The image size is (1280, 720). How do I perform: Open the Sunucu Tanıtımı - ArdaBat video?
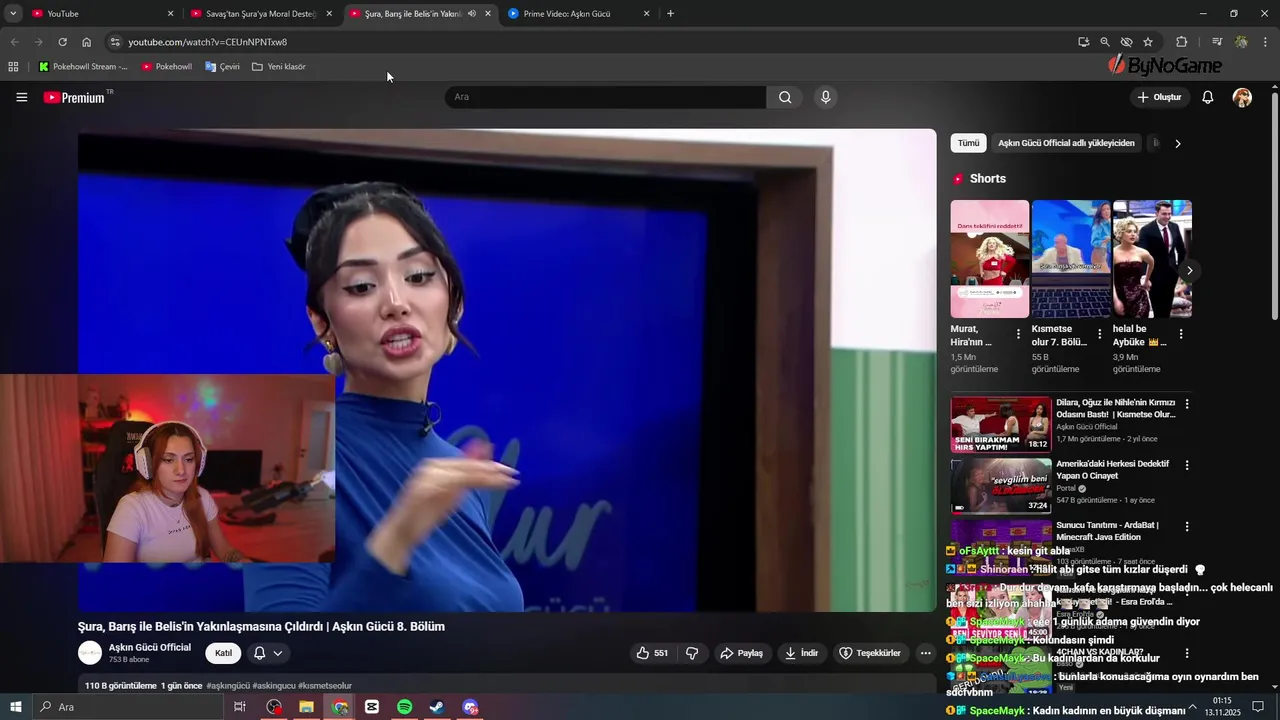click(x=1107, y=530)
